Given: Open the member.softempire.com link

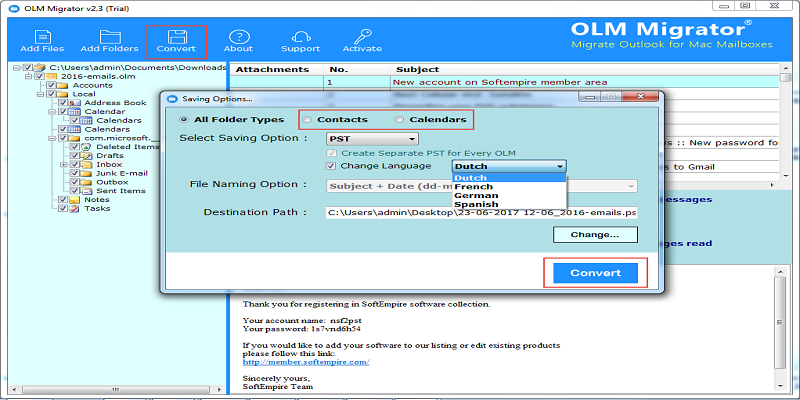Looking at the screenshot, I should [x=306, y=362].
